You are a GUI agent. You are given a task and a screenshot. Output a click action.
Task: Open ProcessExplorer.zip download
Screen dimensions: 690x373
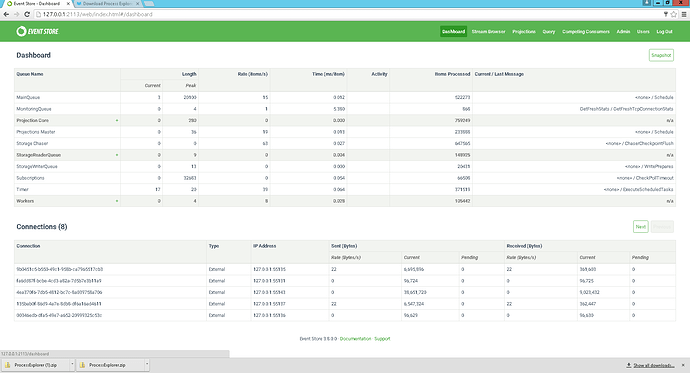[110, 365]
